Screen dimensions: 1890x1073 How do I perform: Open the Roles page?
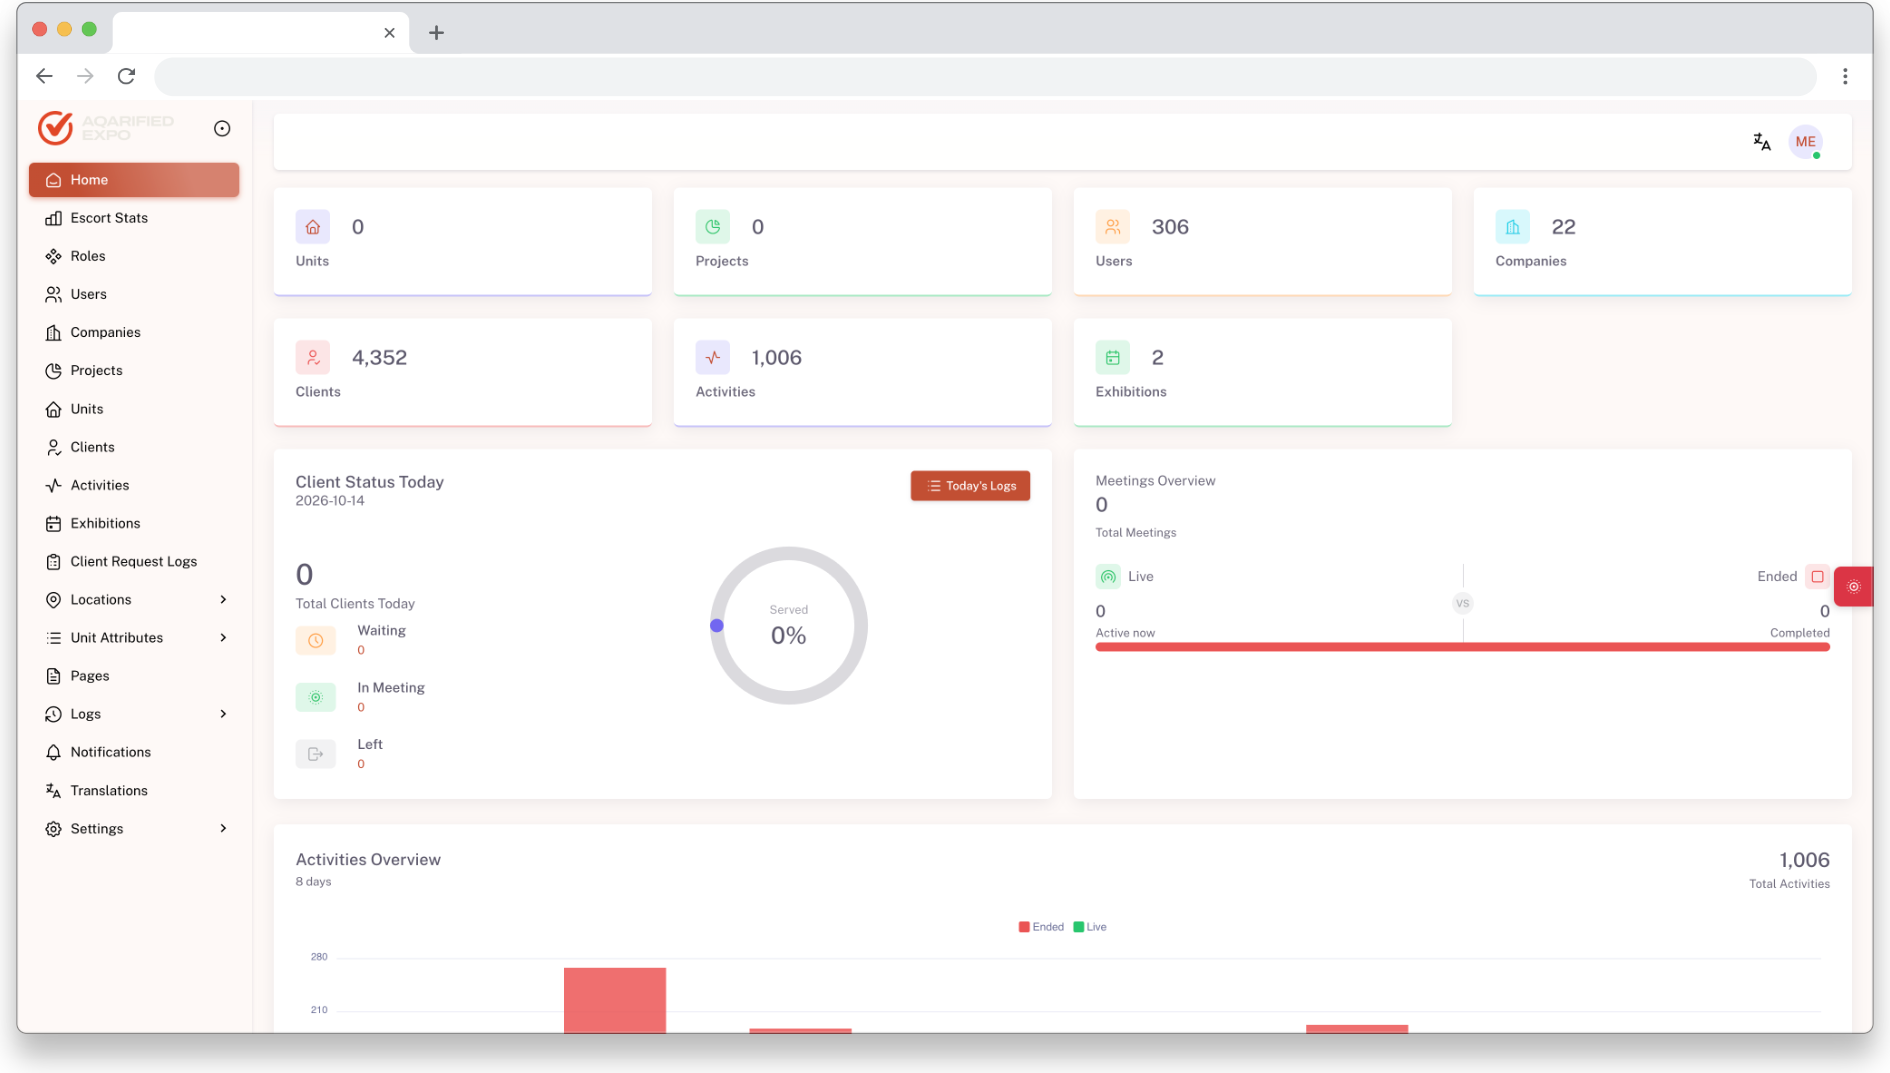134,256
